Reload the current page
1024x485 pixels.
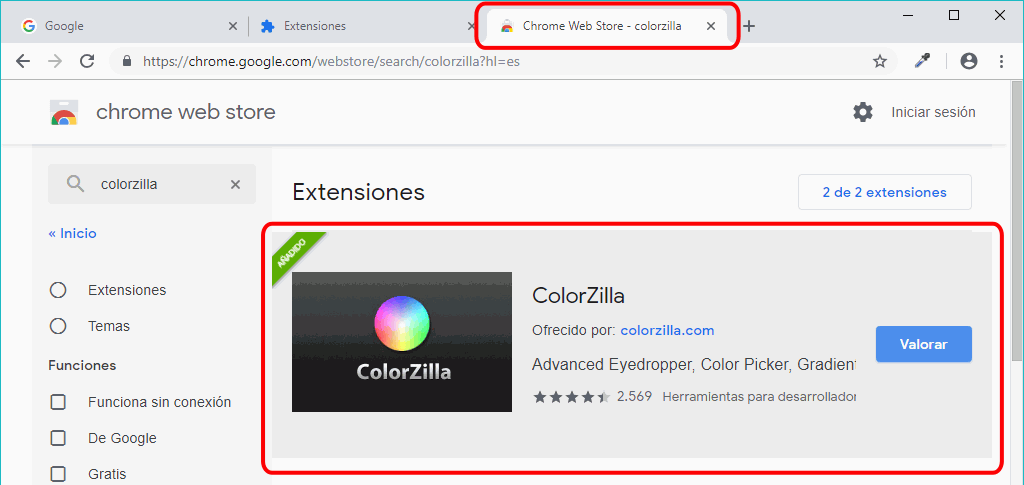(x=87, y=61)
